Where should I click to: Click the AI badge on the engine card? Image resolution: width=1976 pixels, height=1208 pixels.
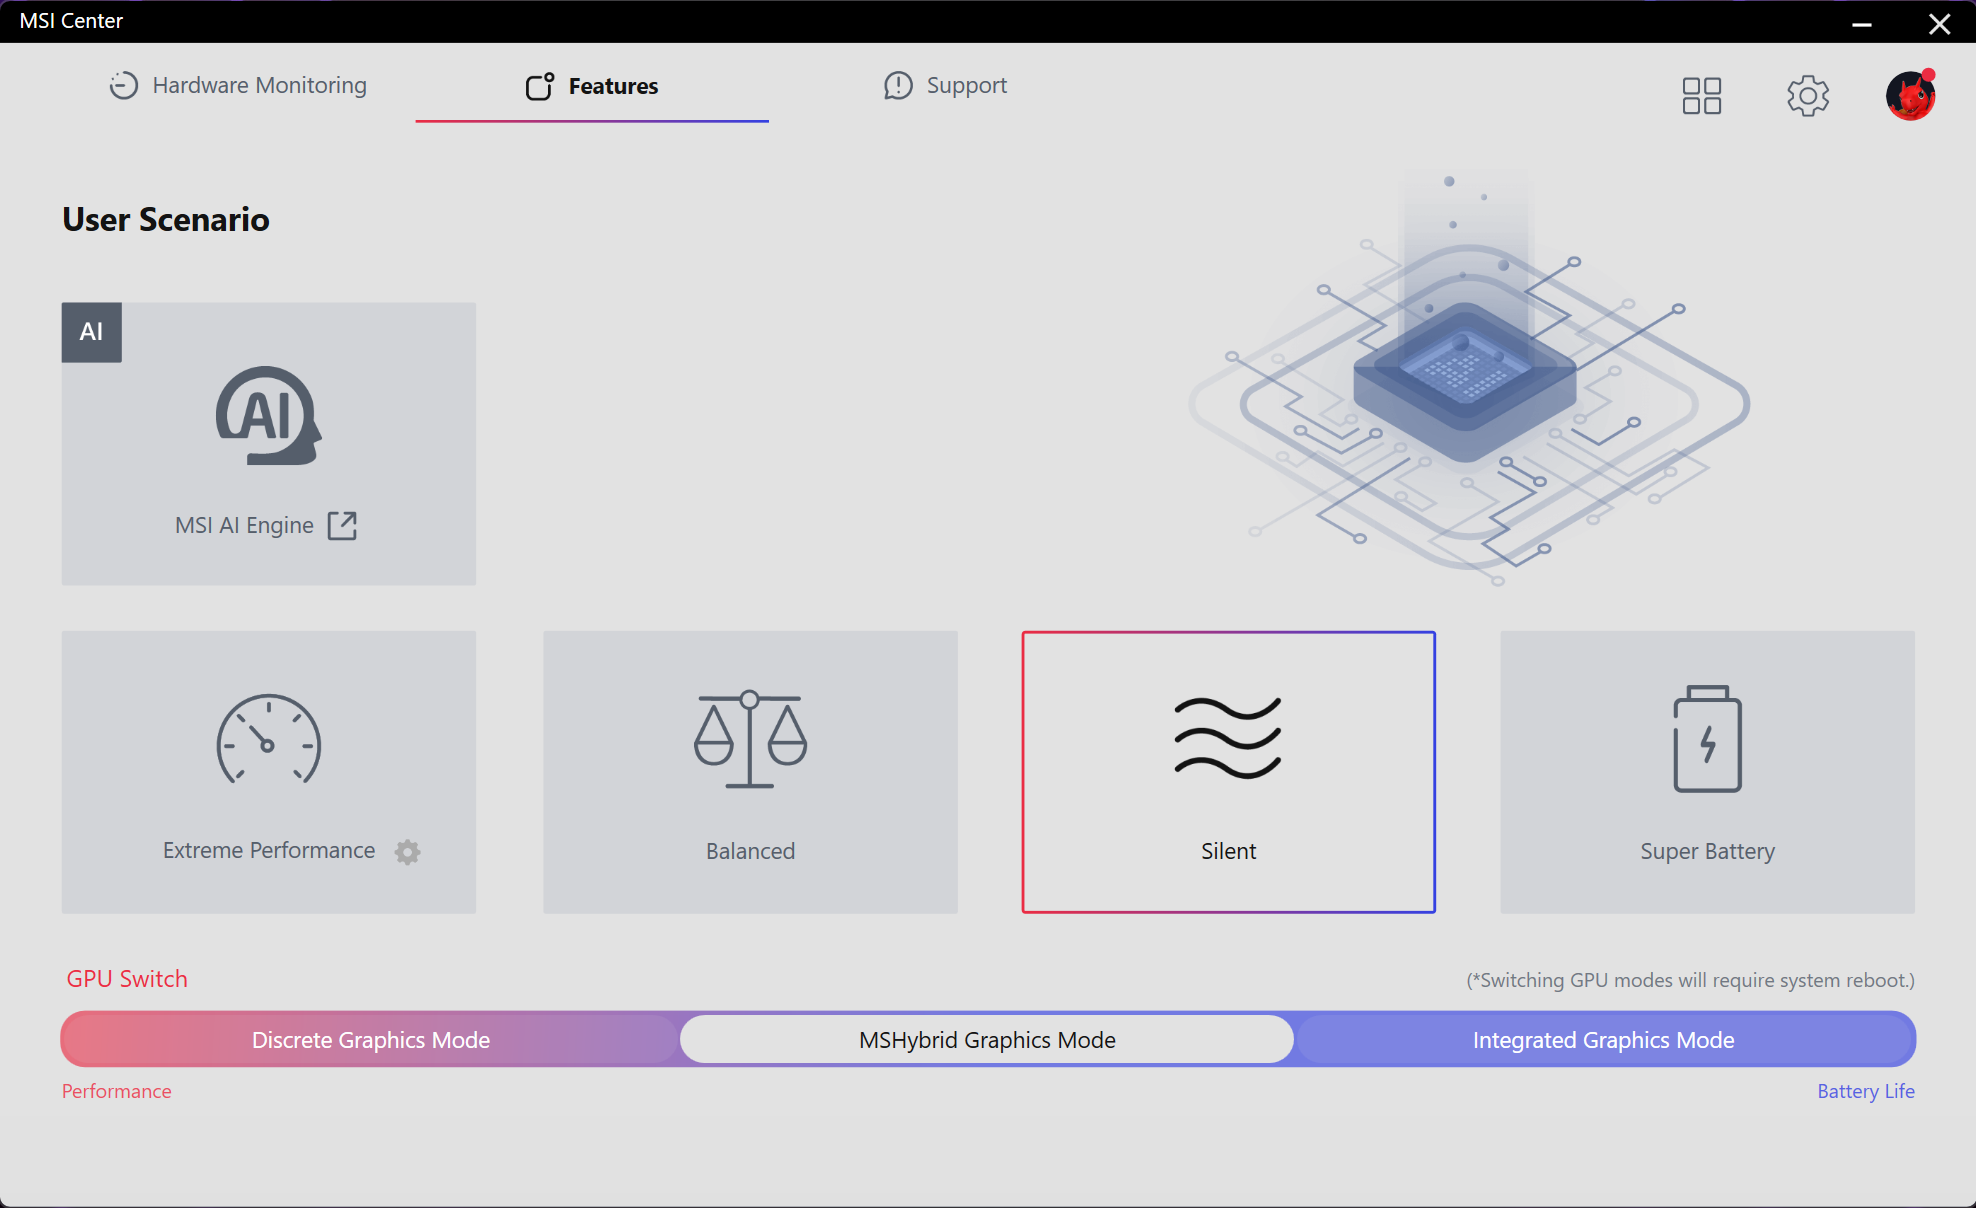click(92, 332)
